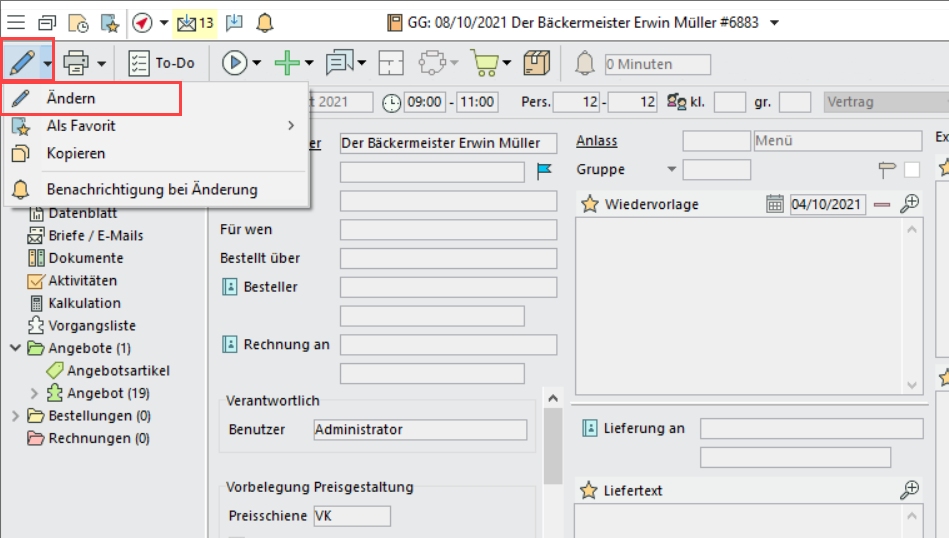The image size is (949, 538).
Task: Click the play button icon in toolbar
Action: [234, 63]
